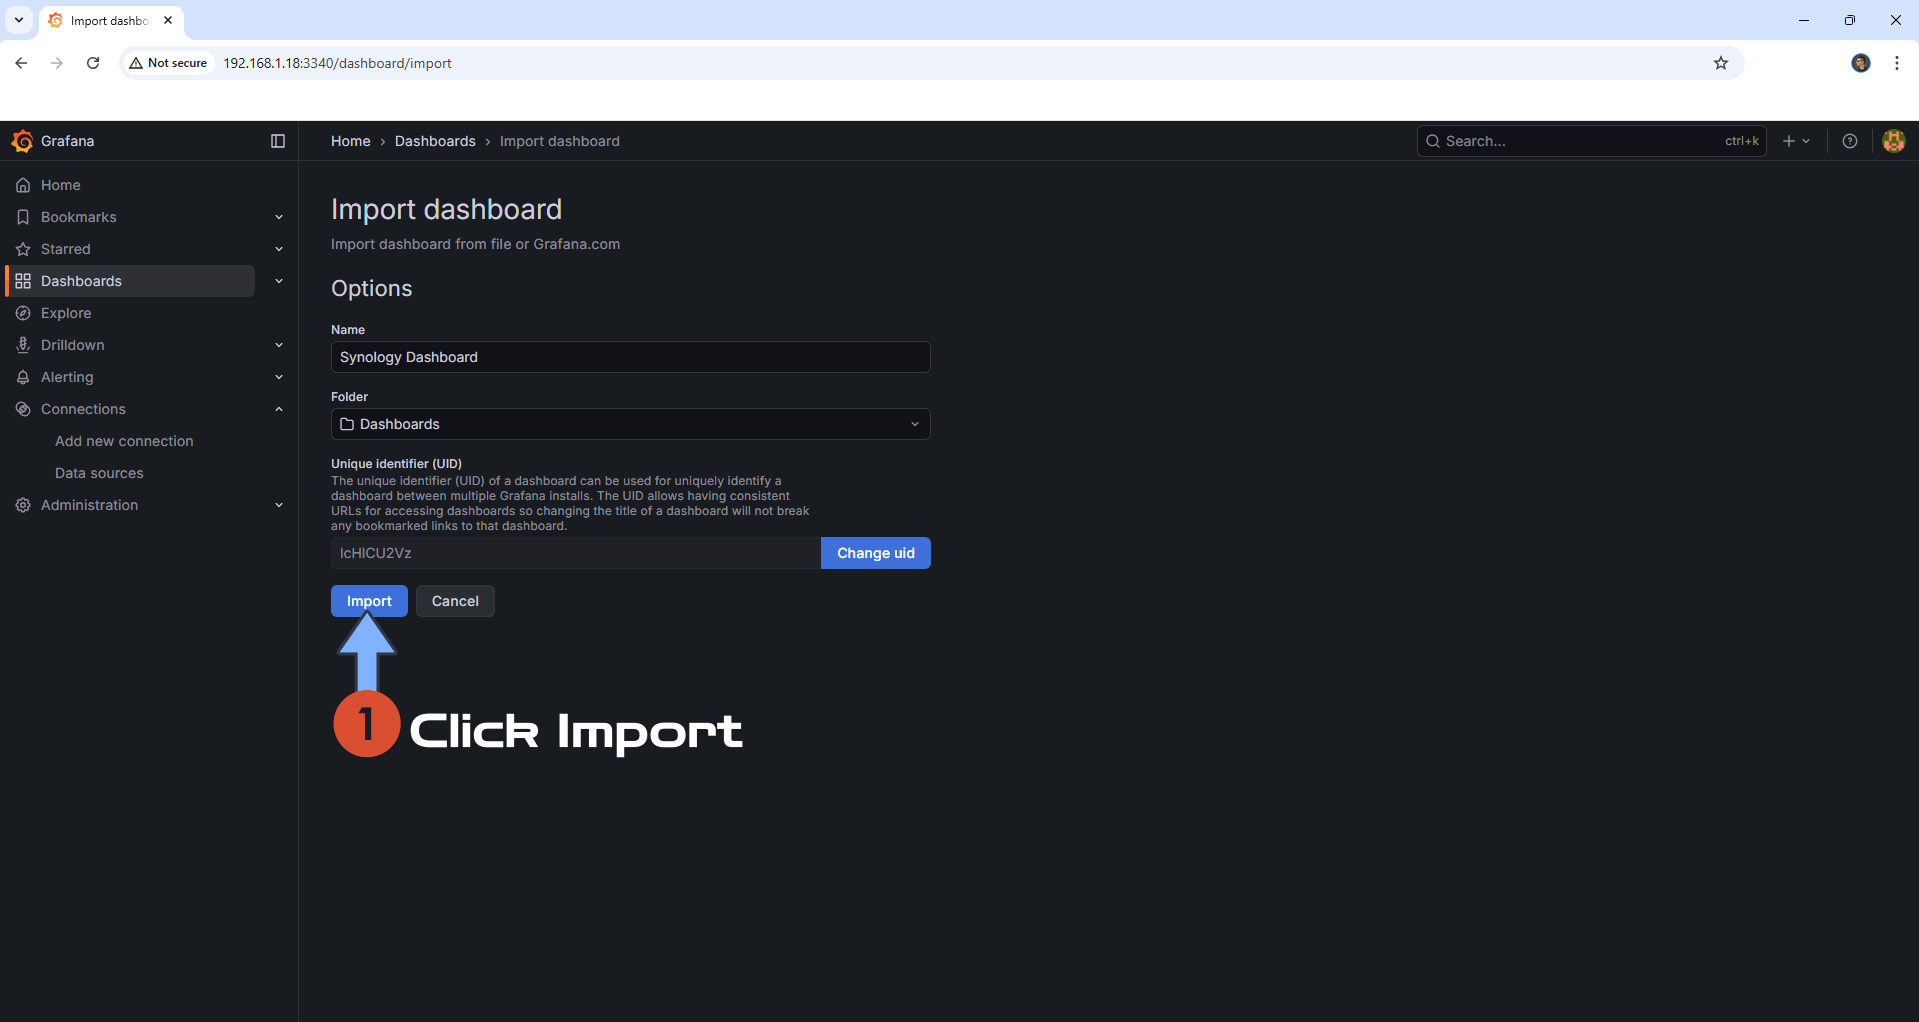The image size is (1919, 1022).
Task: Open the plus new menu icon
Action: point(1796,141)
